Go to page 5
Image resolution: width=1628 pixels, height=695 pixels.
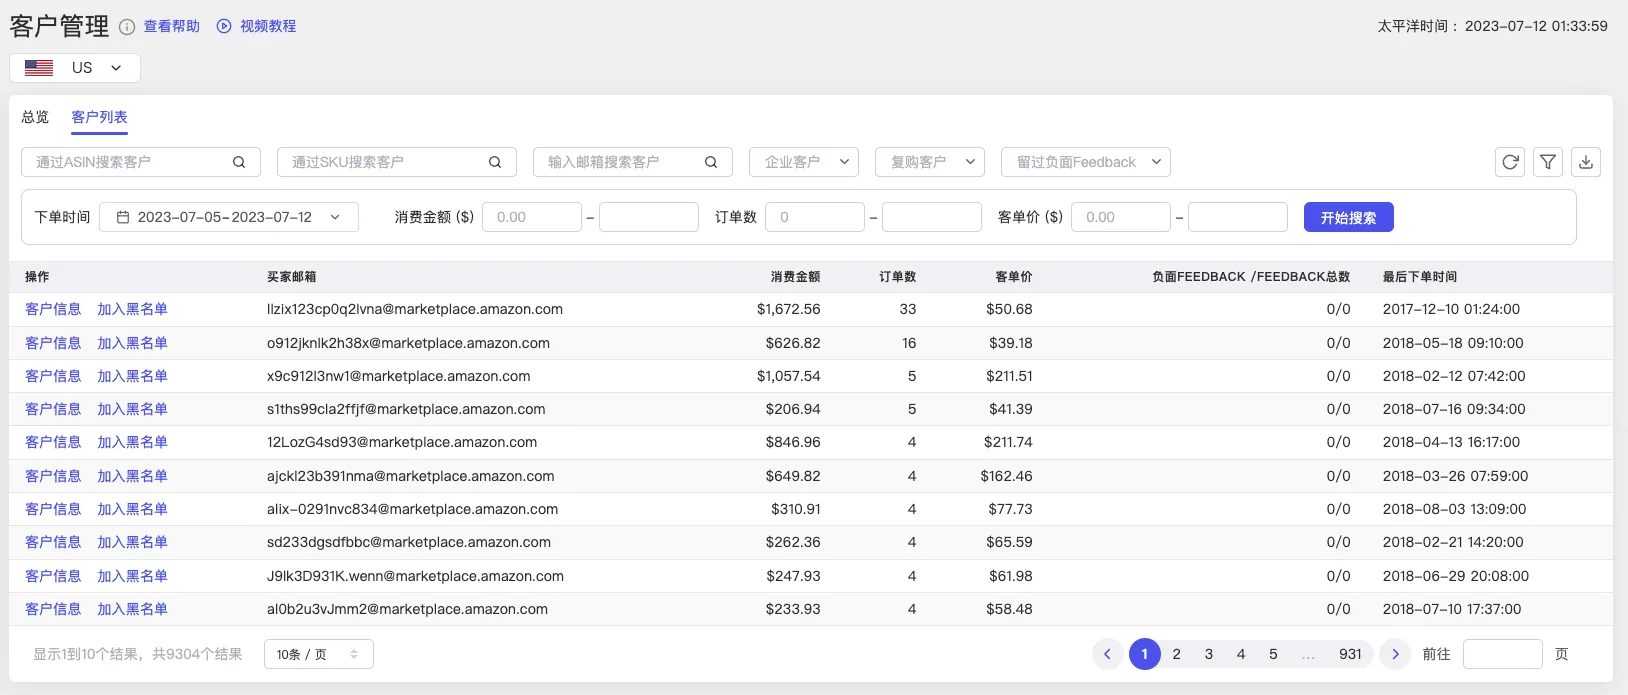[1273, 654]
